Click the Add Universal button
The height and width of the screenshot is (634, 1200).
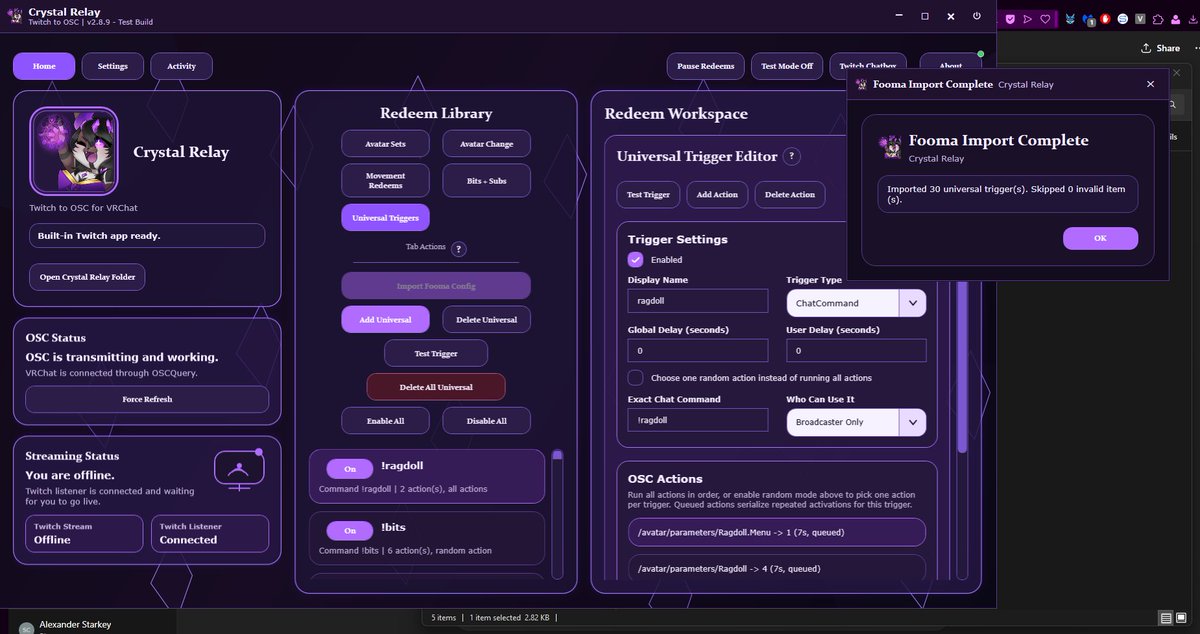point(386,319)
